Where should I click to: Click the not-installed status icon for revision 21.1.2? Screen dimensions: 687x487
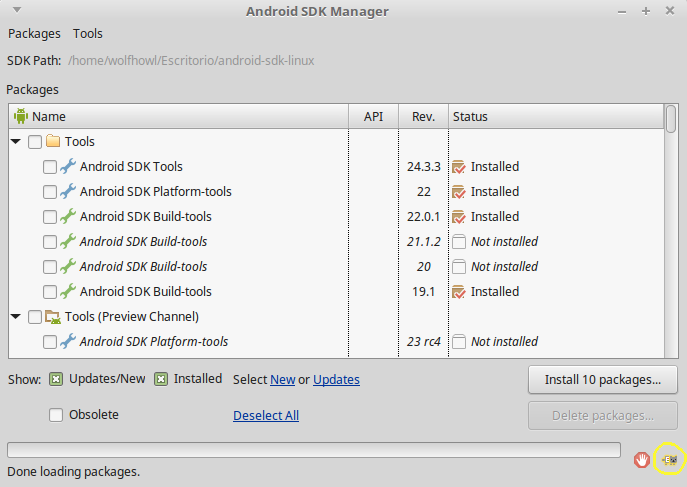pos(459,242)
